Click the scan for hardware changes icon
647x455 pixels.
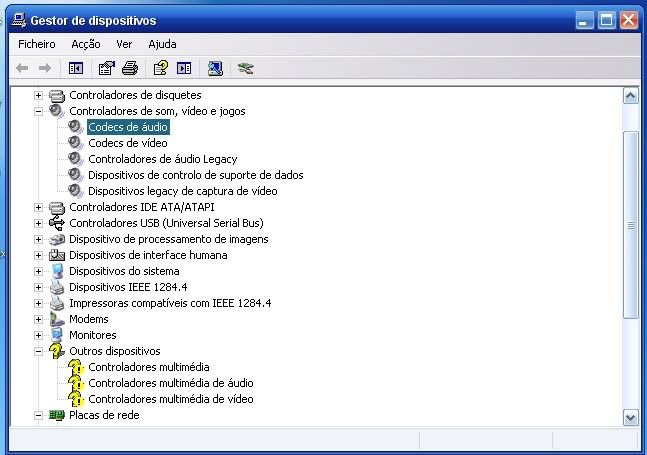[215, 68]
